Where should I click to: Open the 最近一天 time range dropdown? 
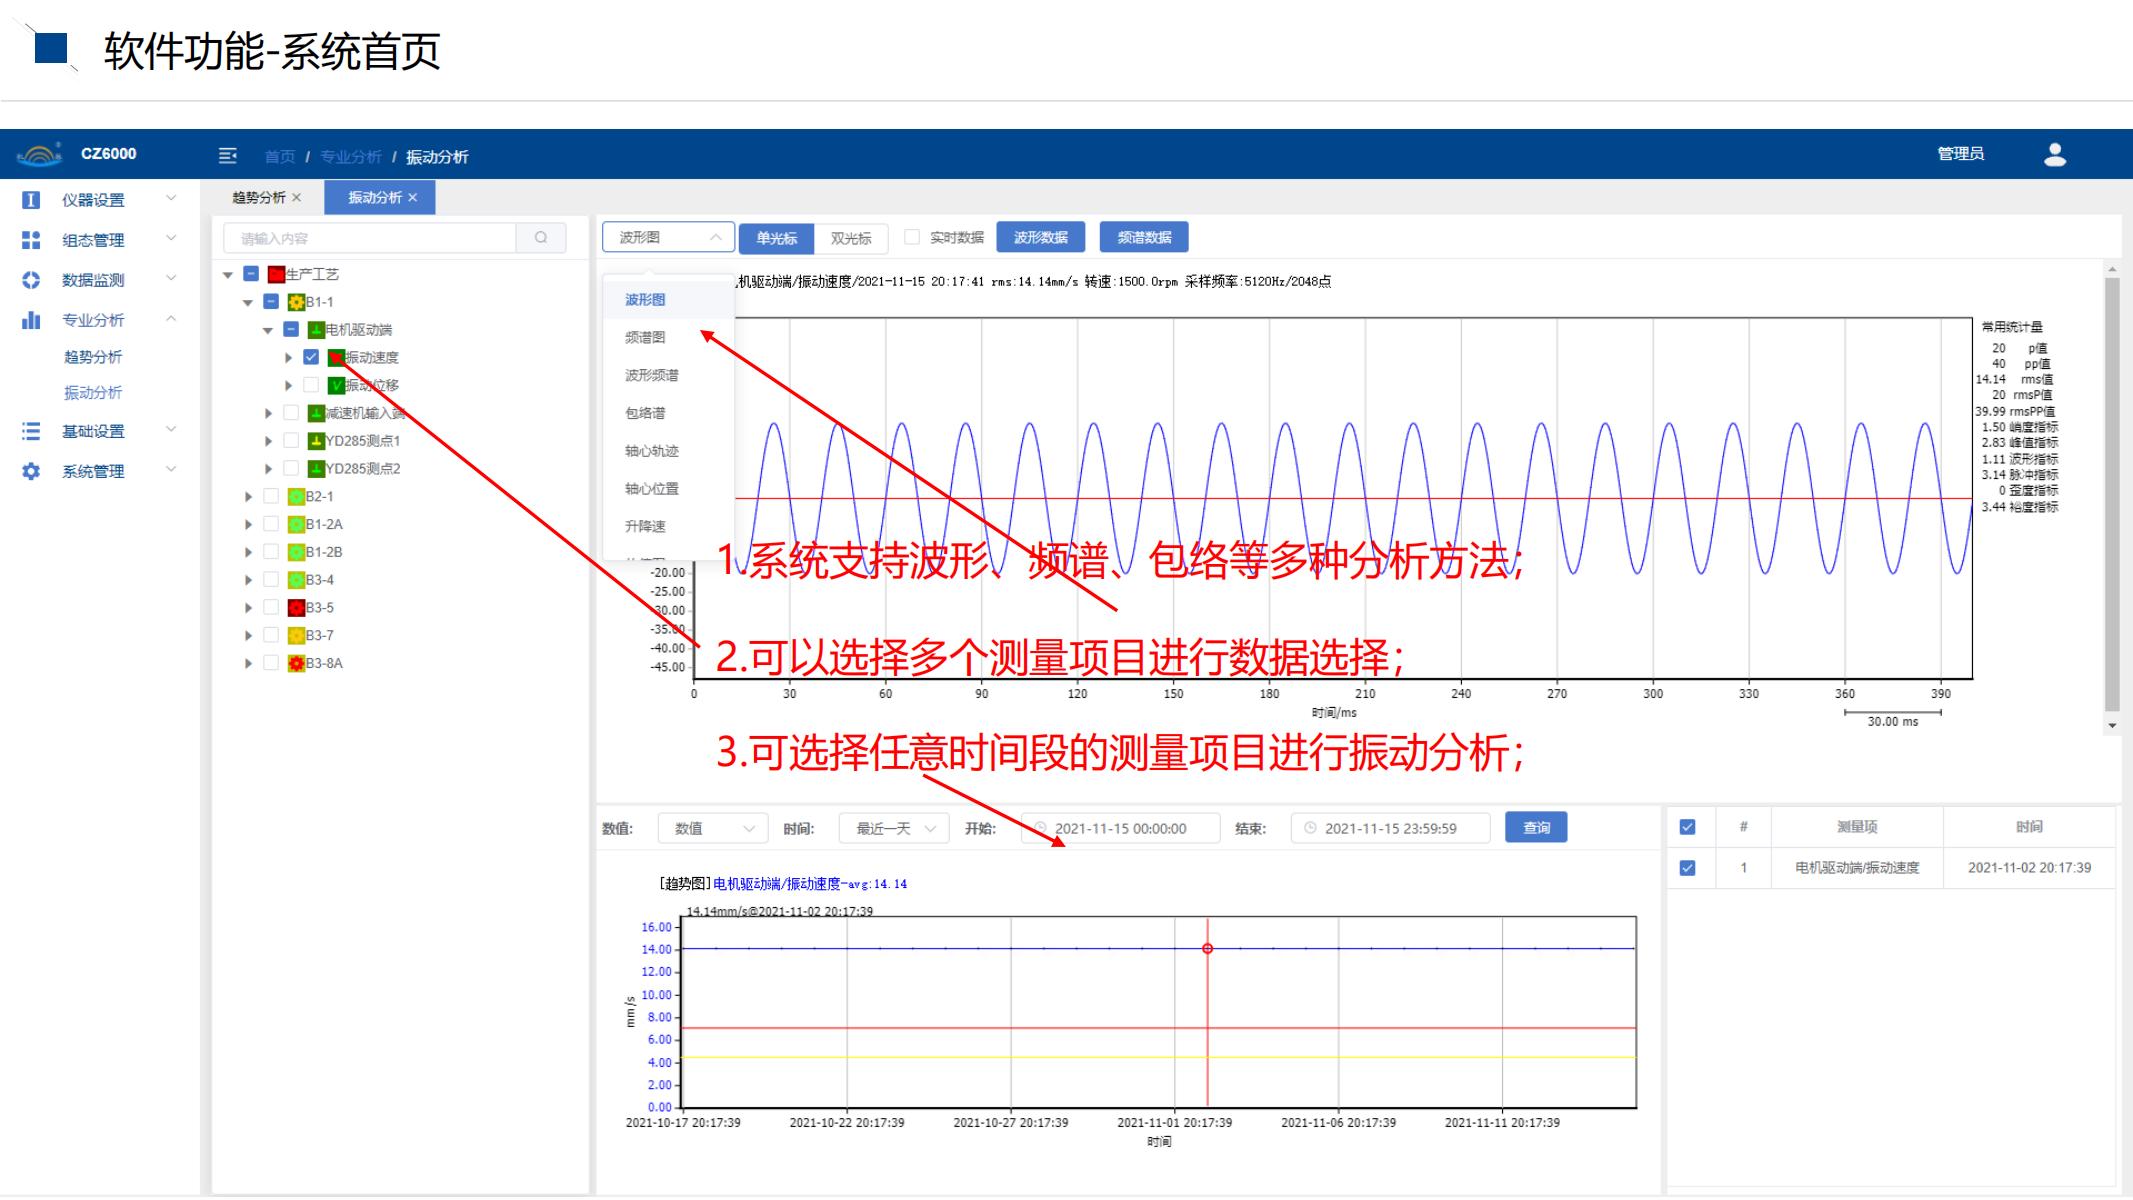click(891, 827)
